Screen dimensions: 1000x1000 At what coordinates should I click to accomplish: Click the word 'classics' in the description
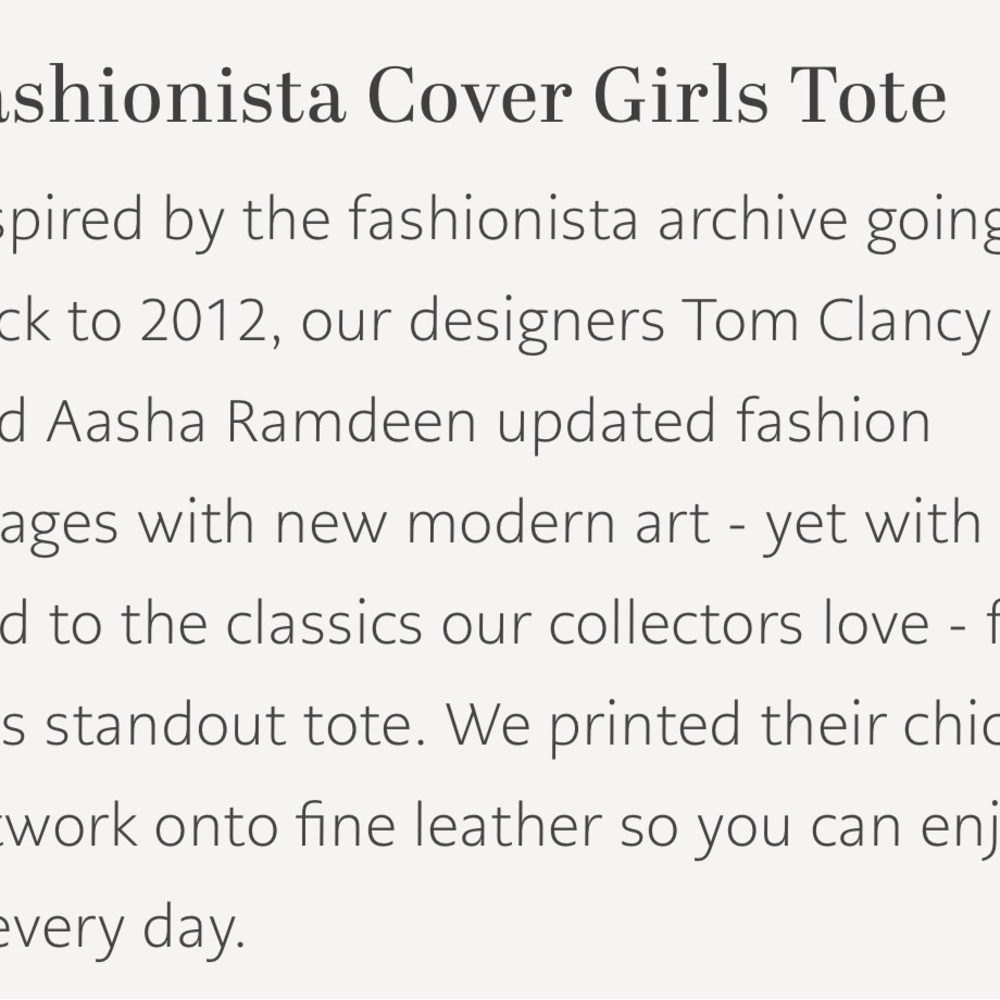pos(324,622)
